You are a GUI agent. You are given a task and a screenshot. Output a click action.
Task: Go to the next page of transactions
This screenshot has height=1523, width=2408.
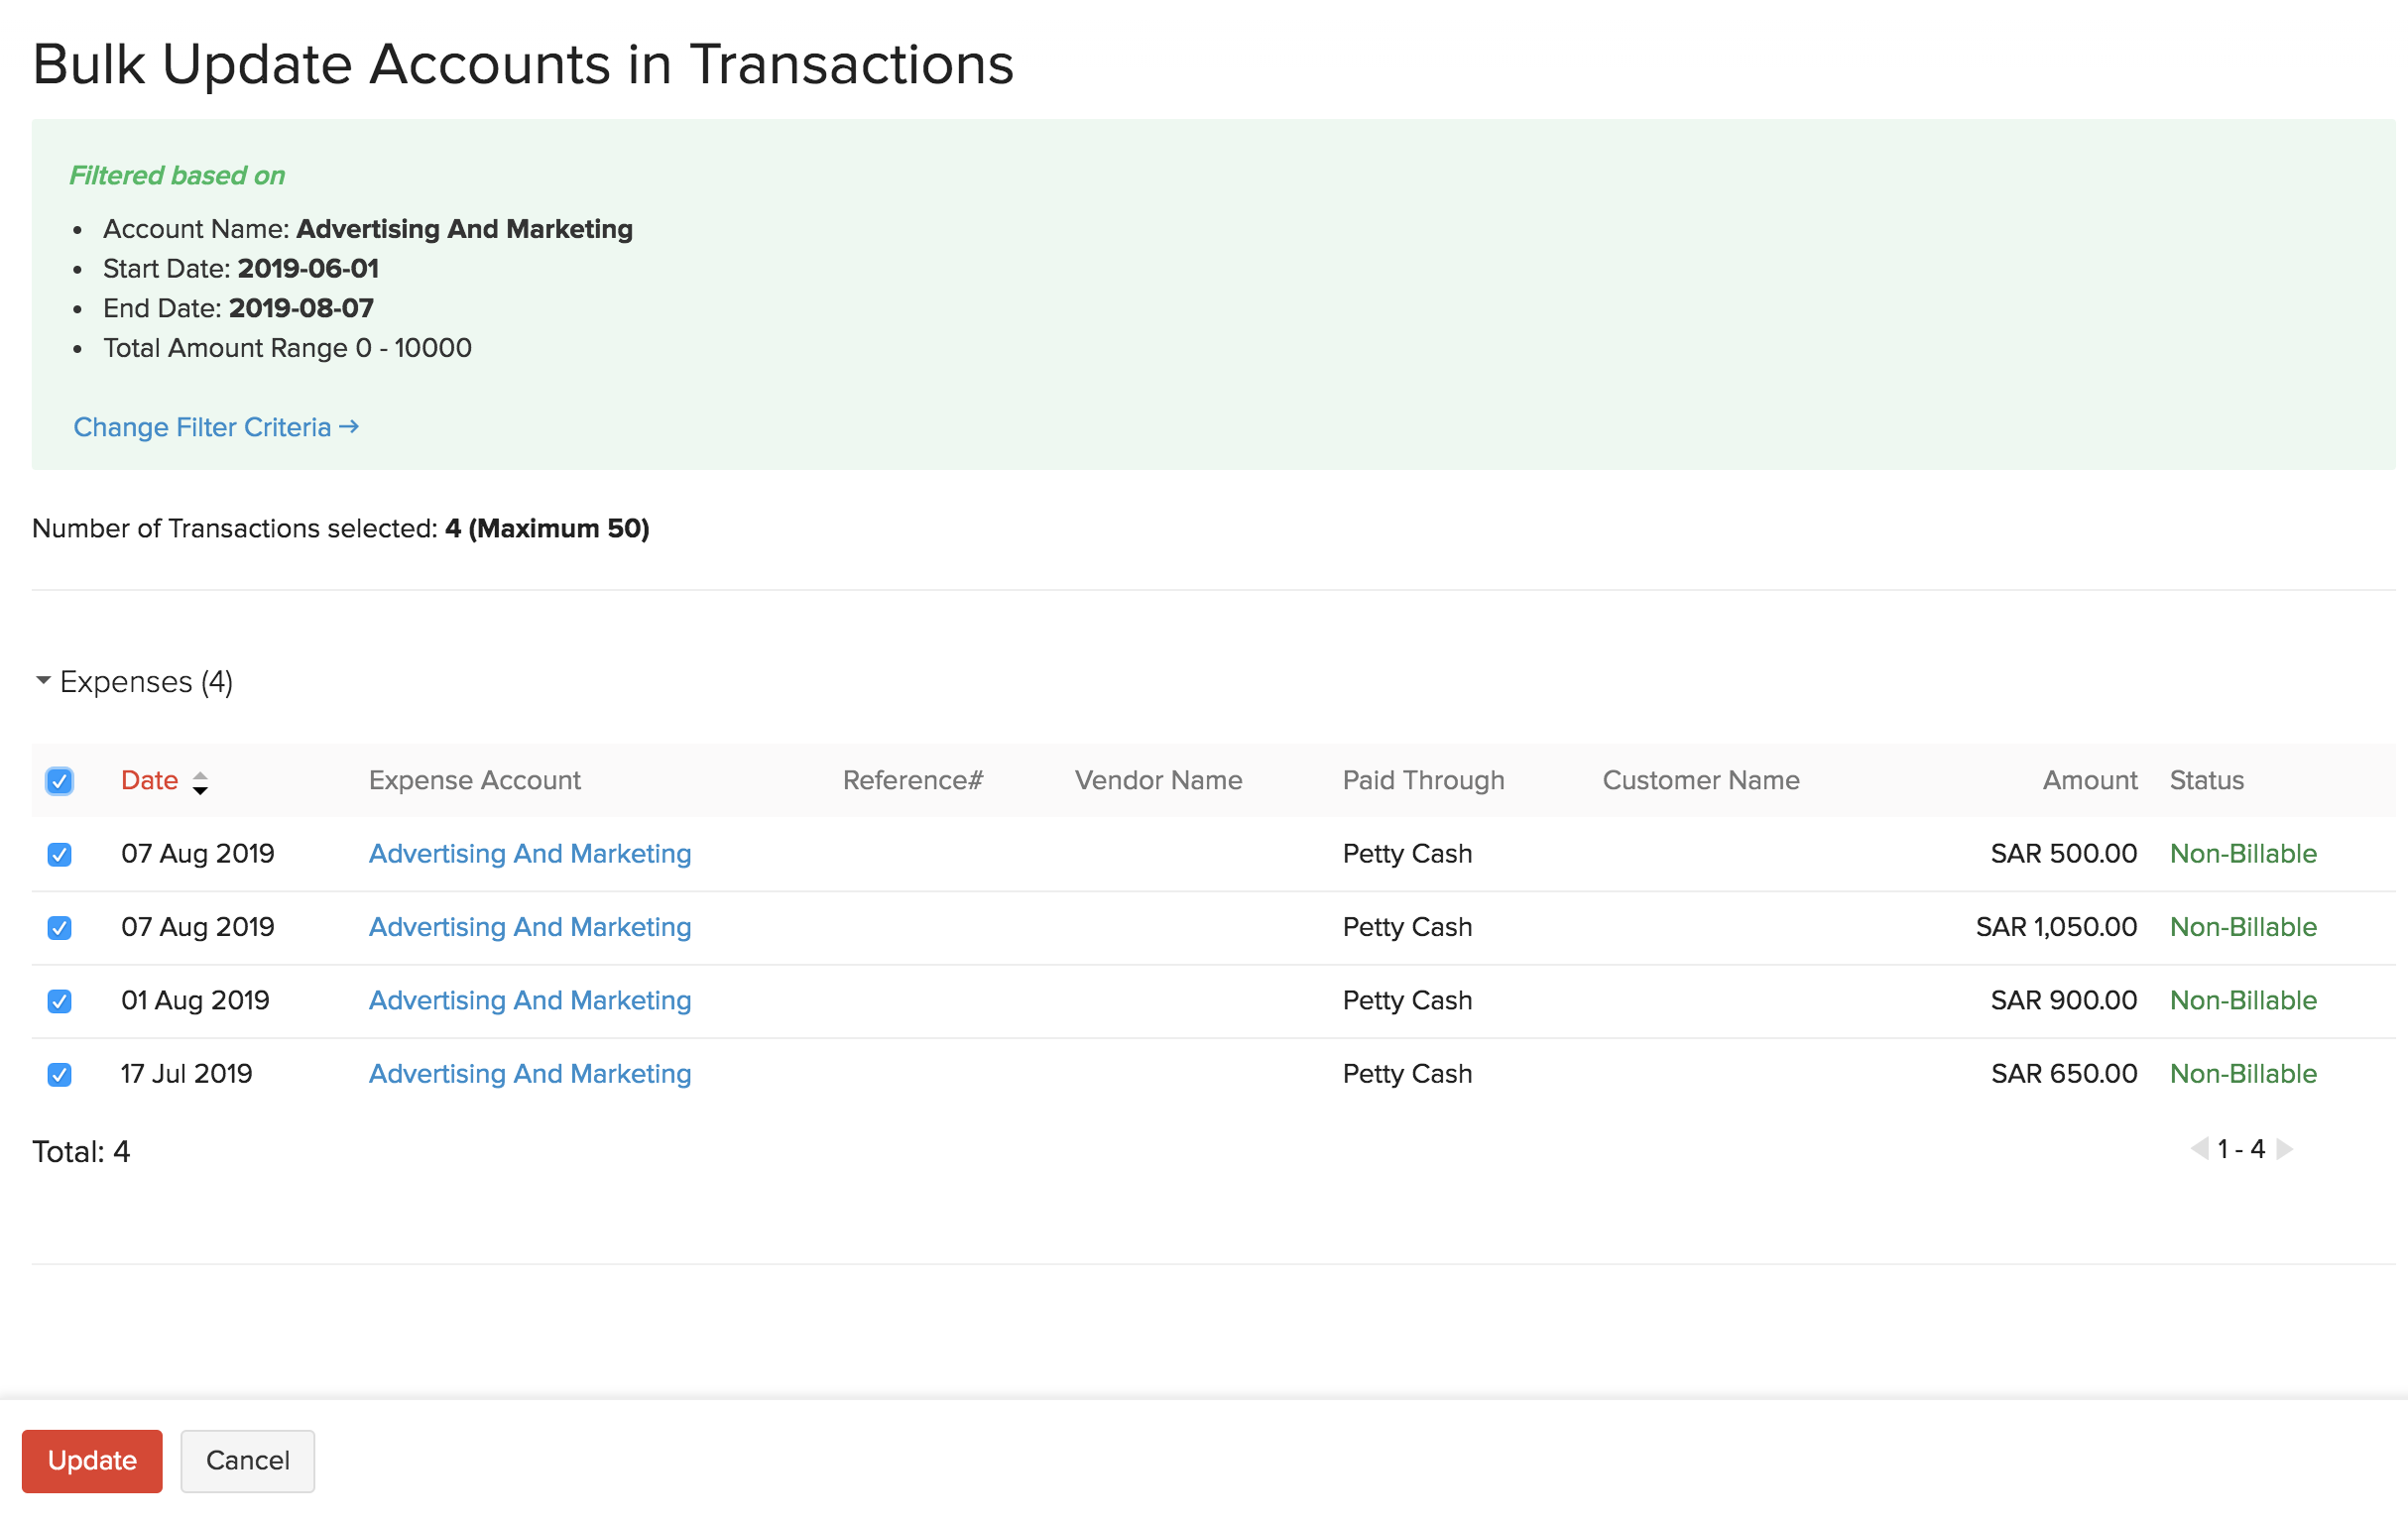2283,1149
